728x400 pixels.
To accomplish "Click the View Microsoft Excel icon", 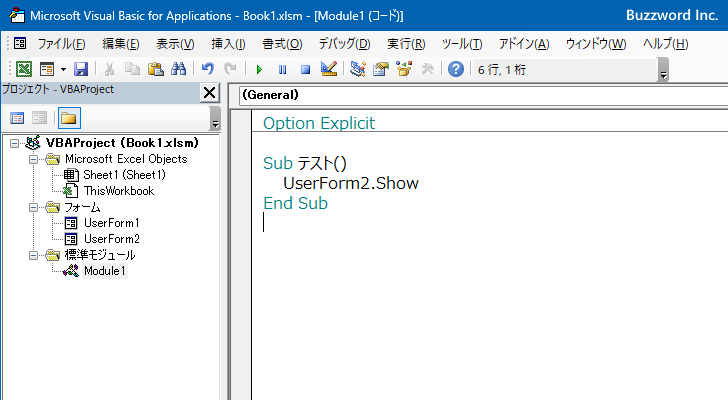I will tap(24, 69).
